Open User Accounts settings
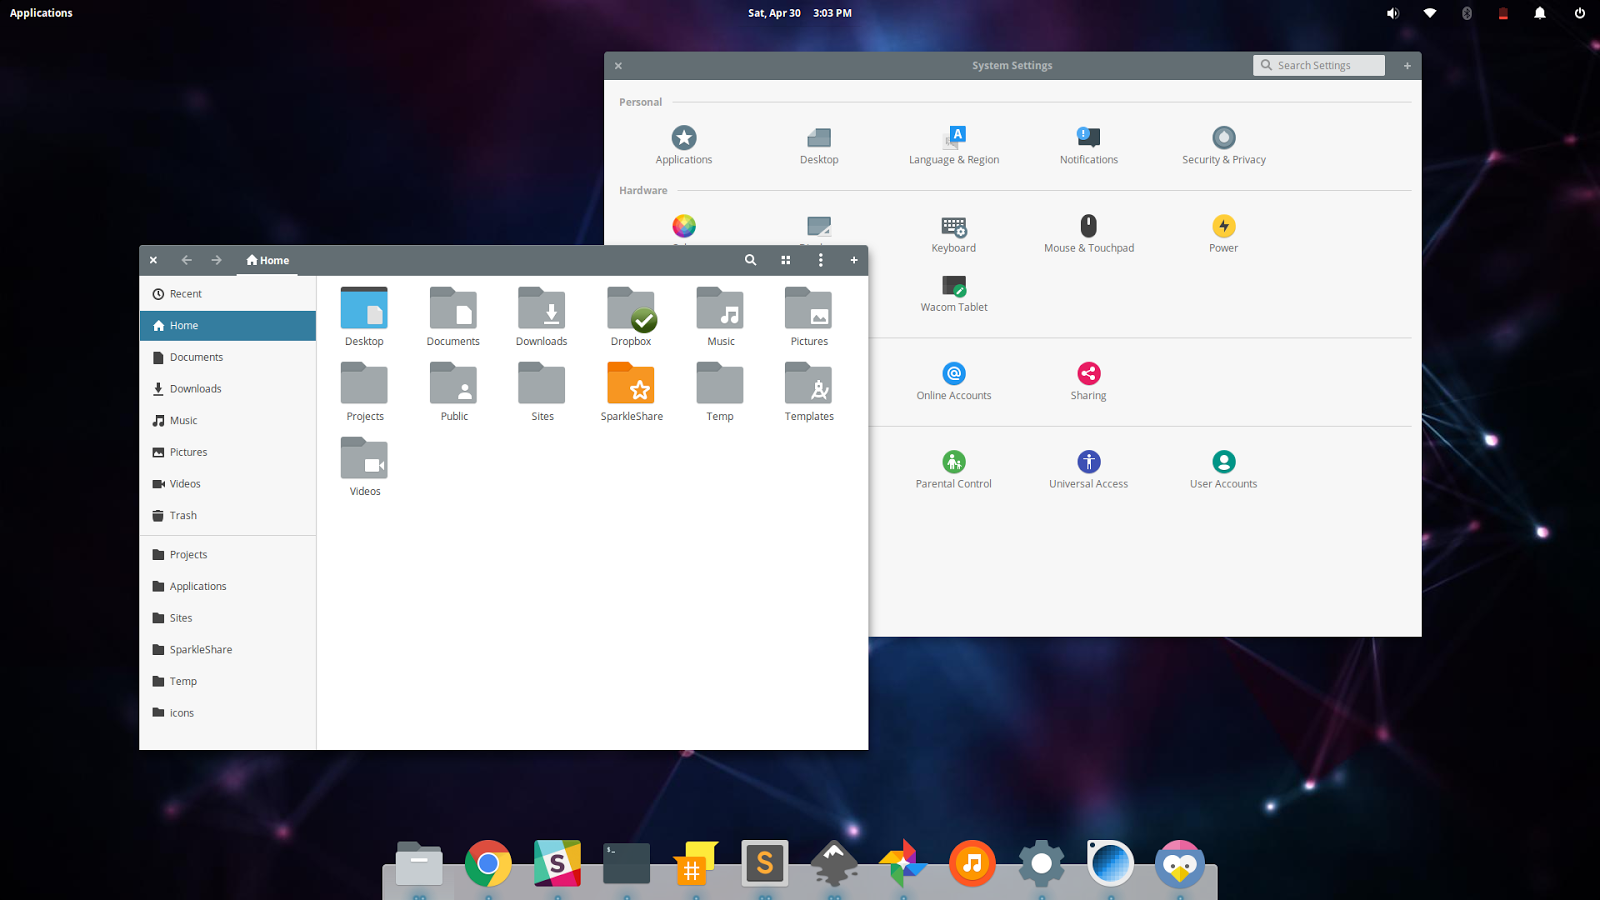 [1224, 461]
